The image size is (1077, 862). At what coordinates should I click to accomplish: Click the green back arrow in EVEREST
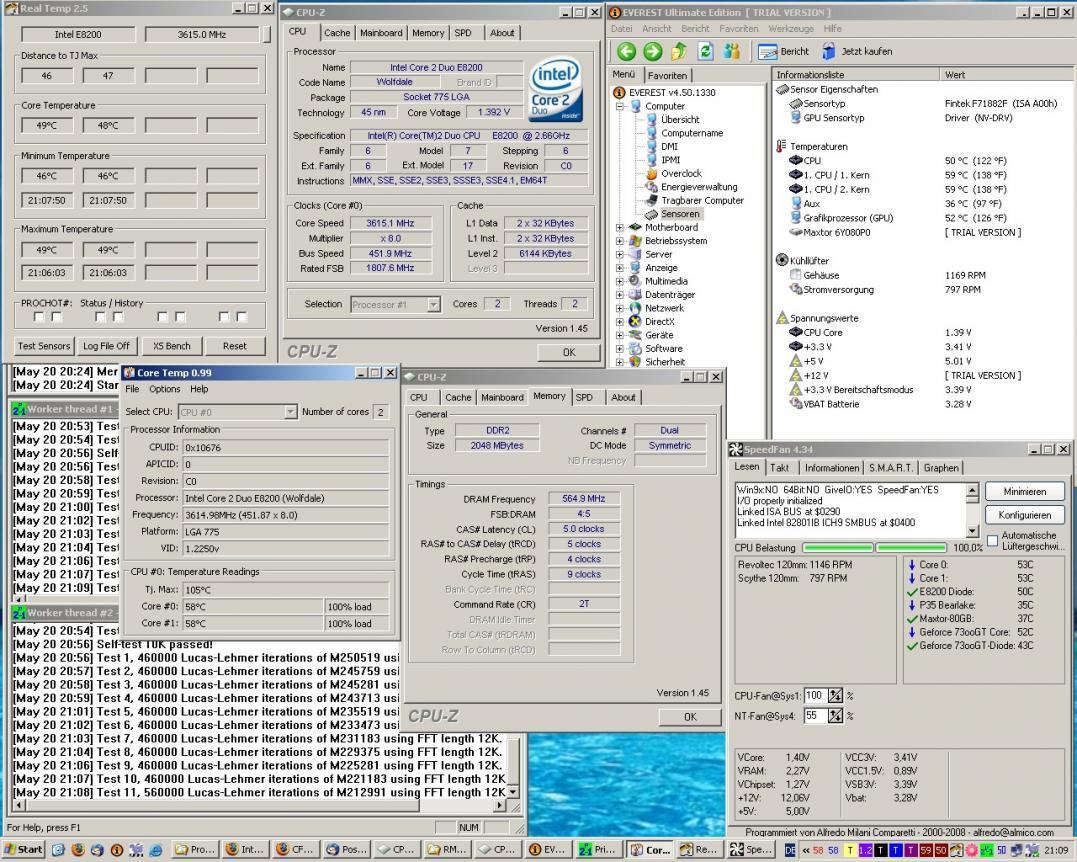(626, 51)
